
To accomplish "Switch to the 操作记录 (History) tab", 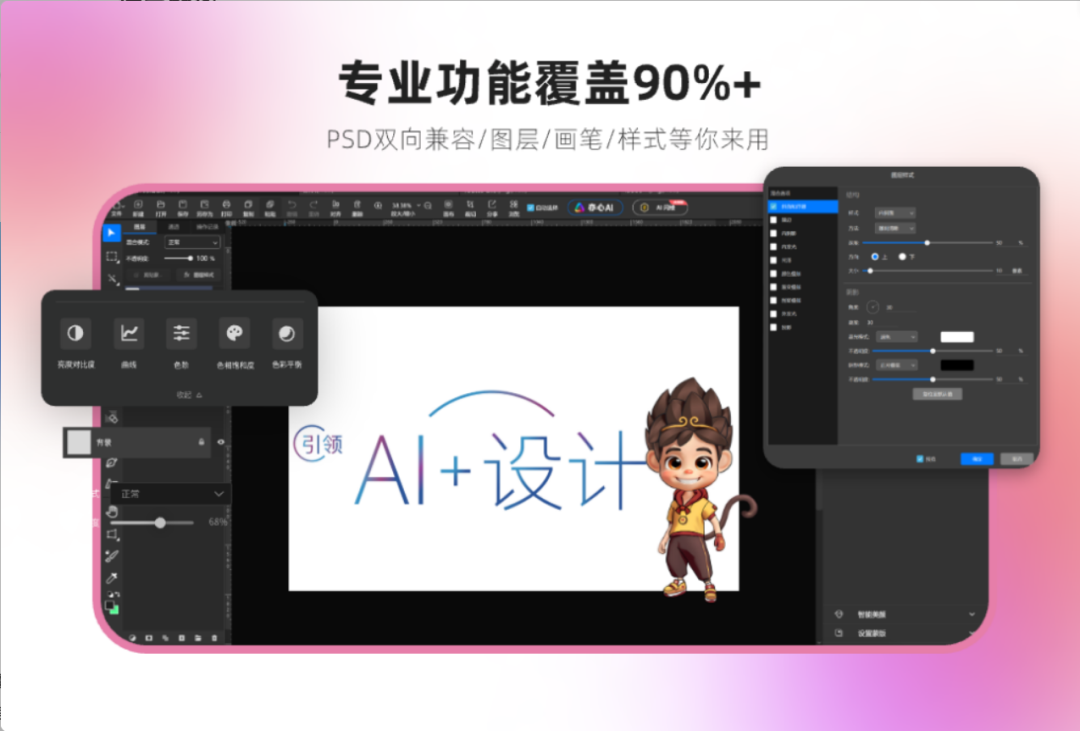I will pos(207,227).
